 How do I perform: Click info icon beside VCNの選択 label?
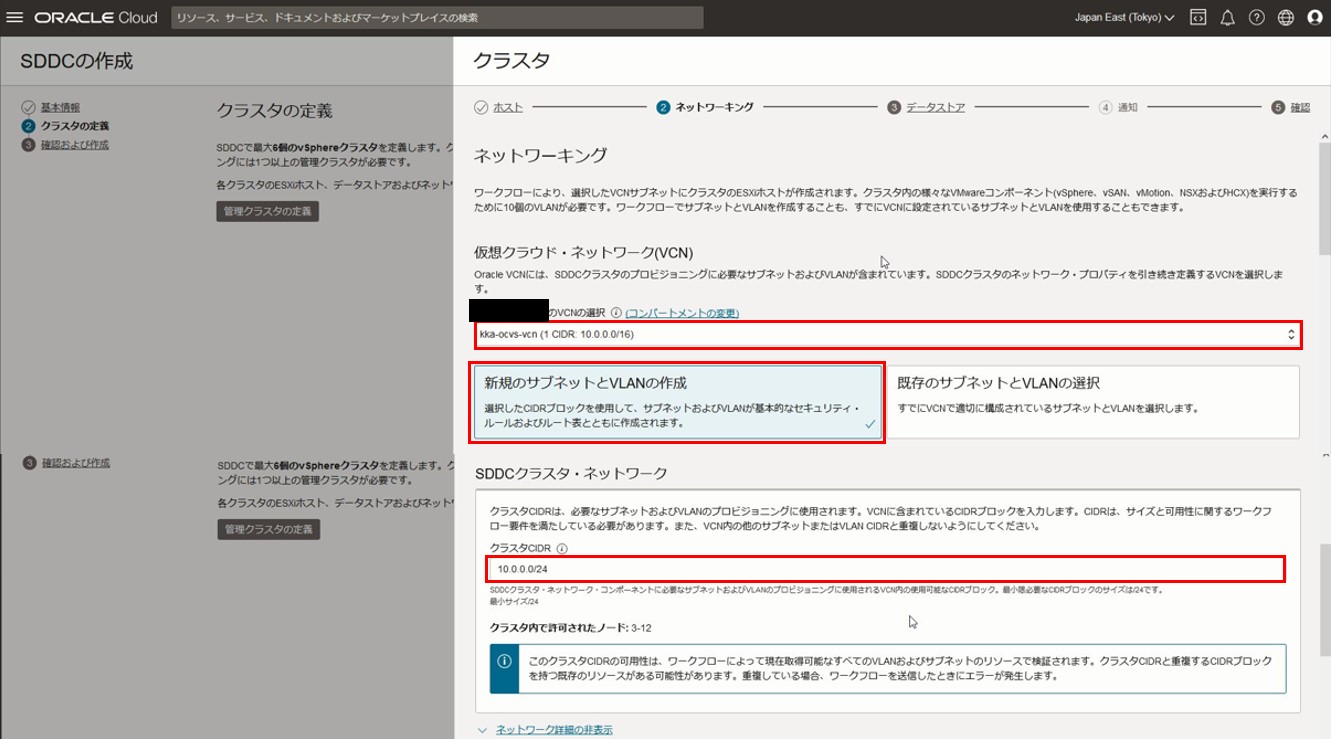(616, 313)
